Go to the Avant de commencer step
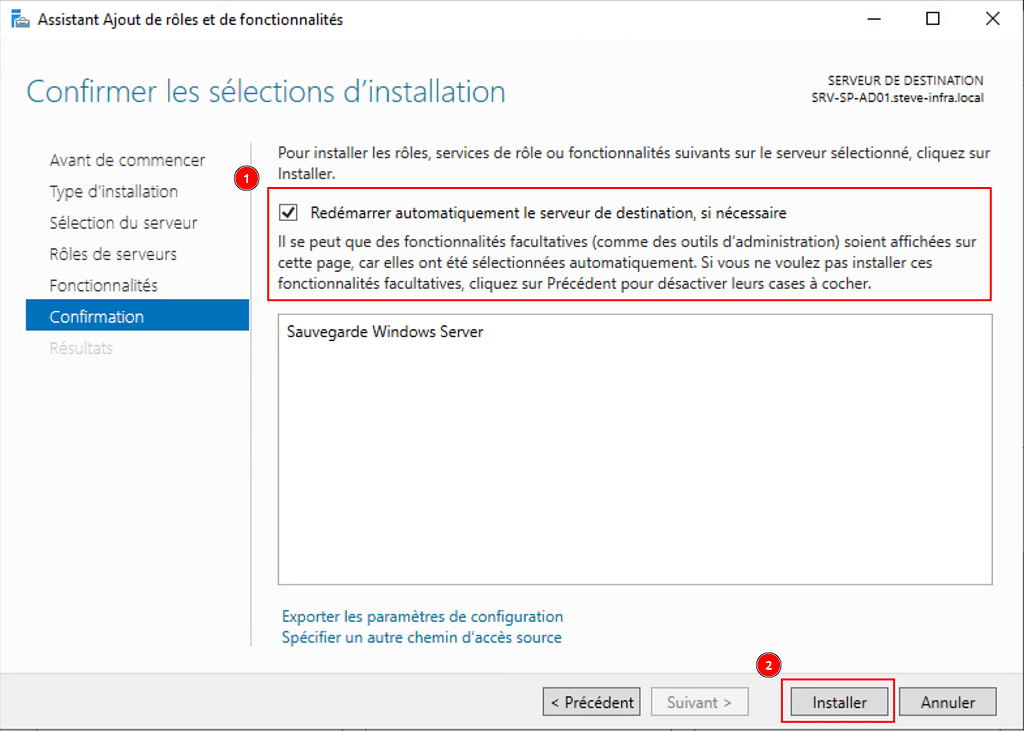The width and height of the screenshot is (1024, 731). [x=127, y=160]
